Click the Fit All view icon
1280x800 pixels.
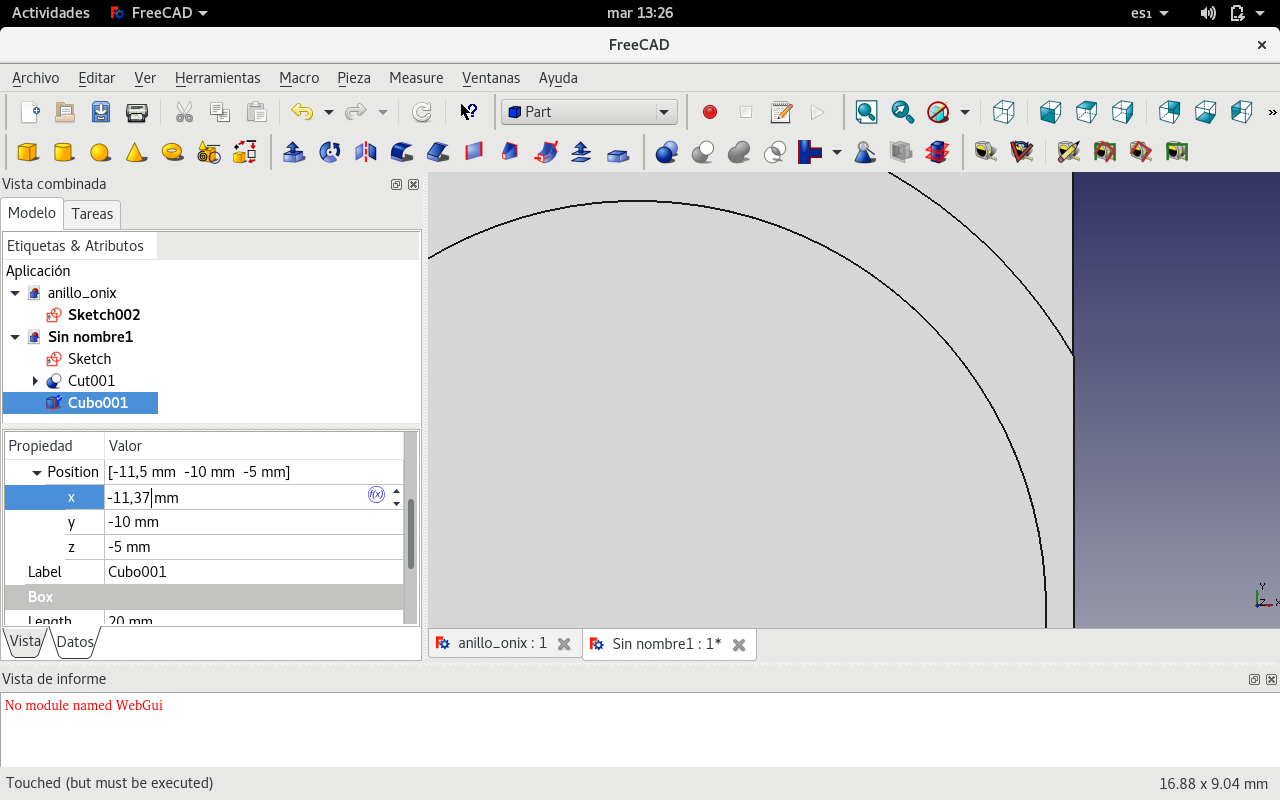866,112
